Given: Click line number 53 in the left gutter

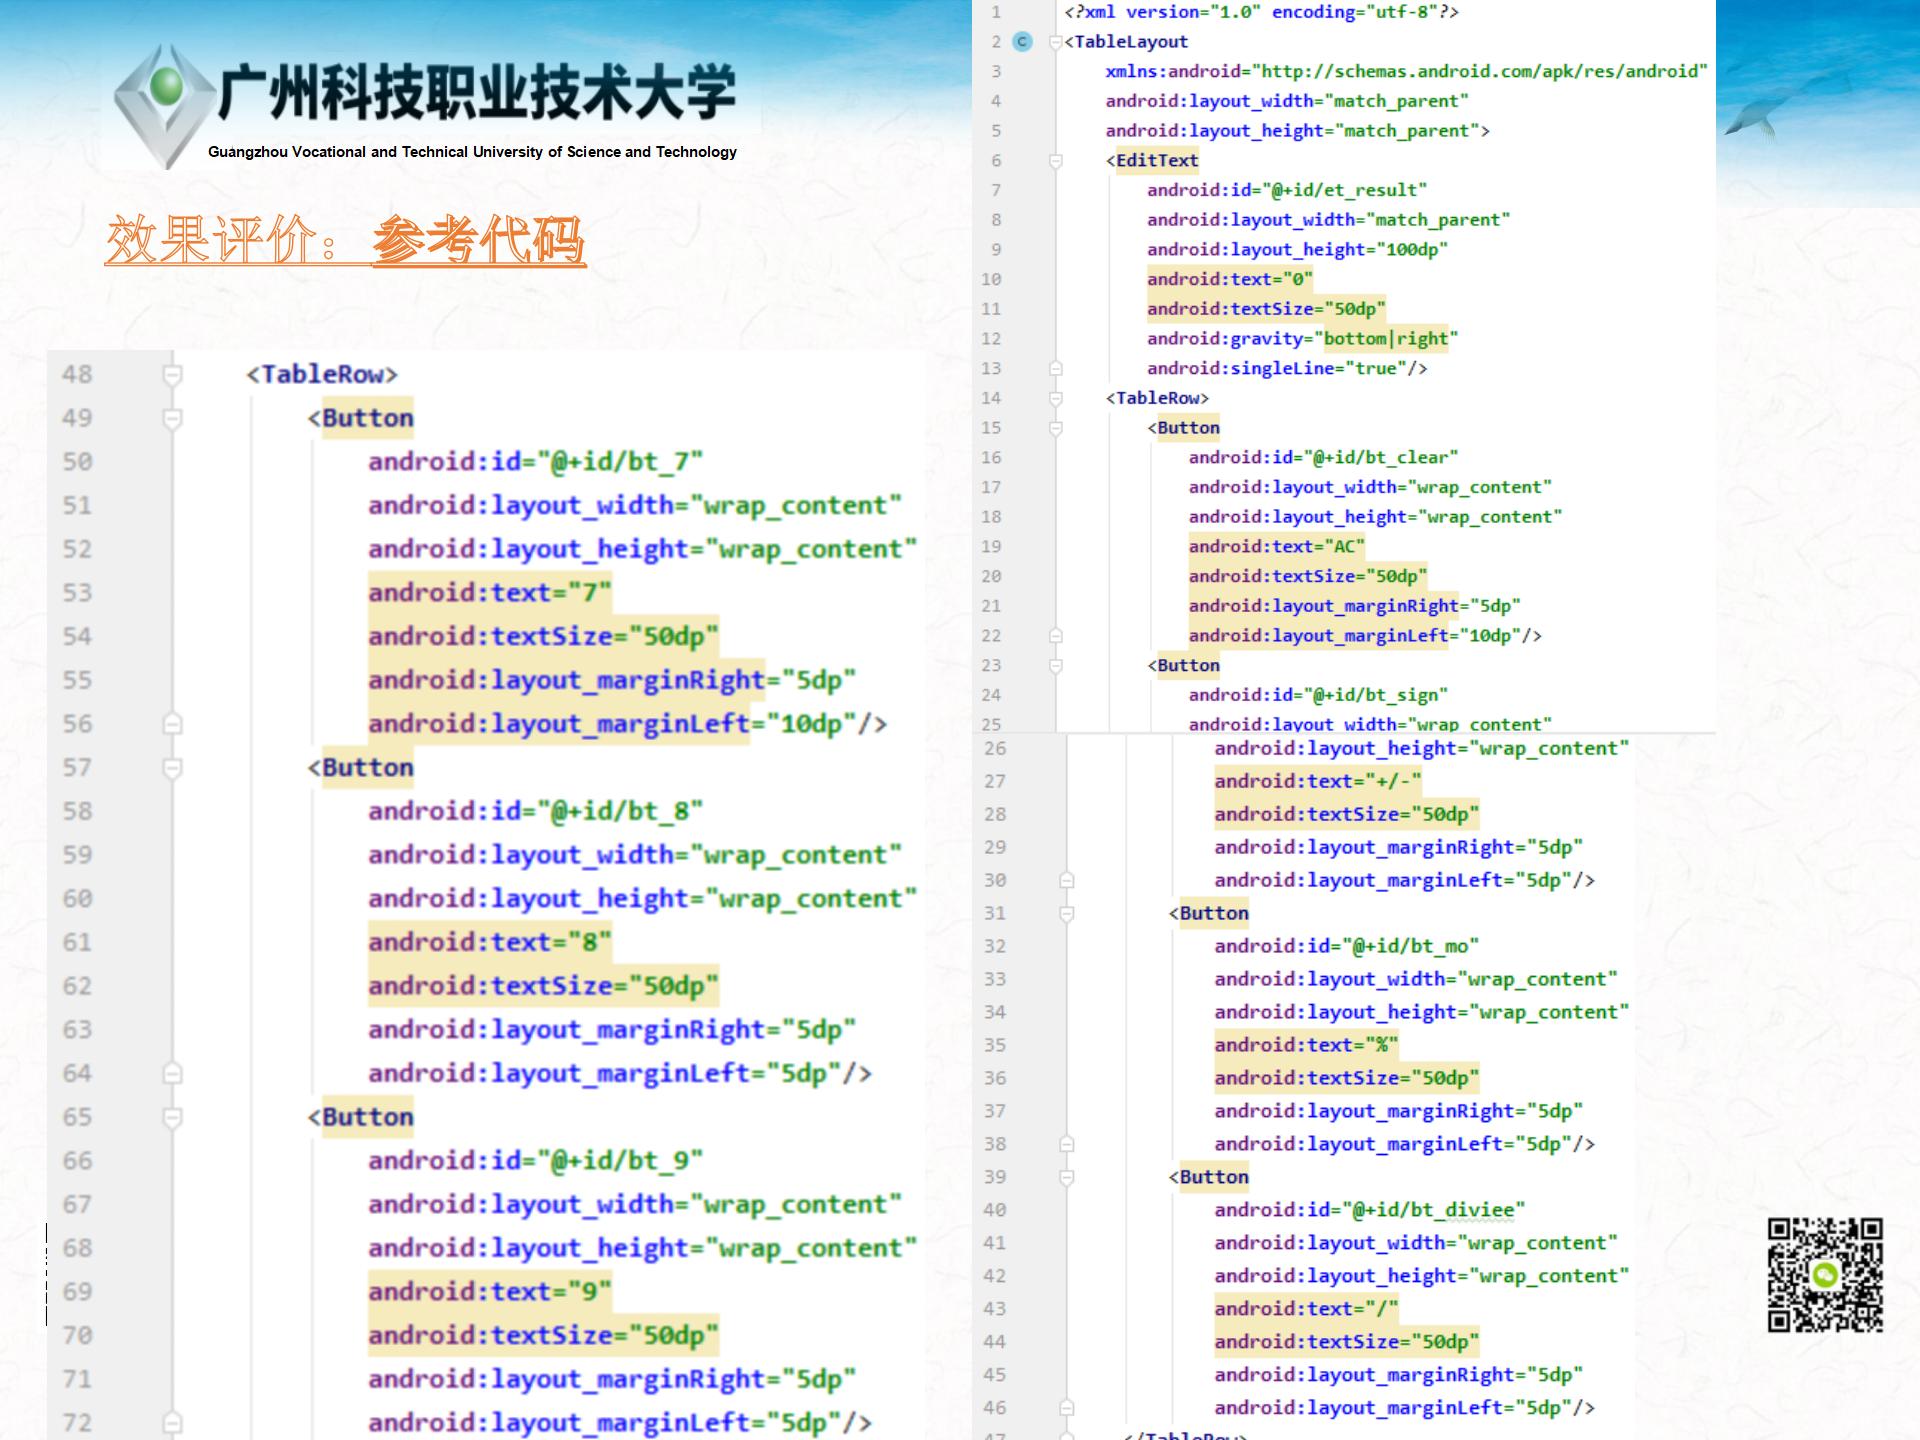Looking at the screenshot, I should tap(77, 593).
